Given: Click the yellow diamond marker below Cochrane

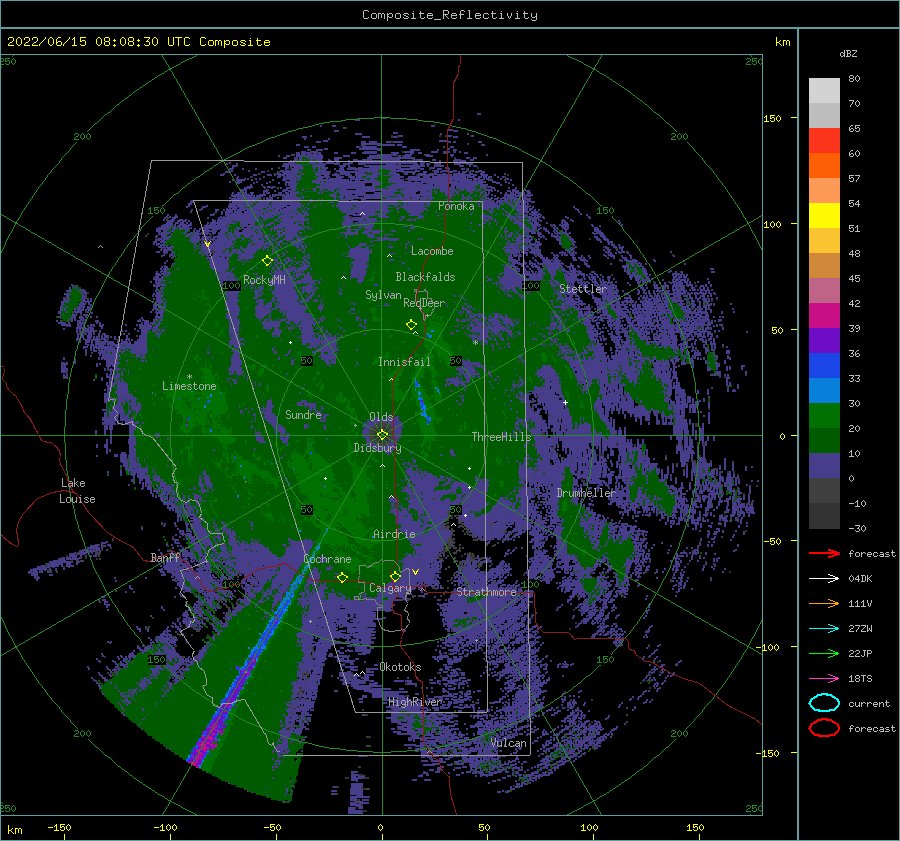Looking at the screenshot, I should pyautogui.click(x=342, y=577).
